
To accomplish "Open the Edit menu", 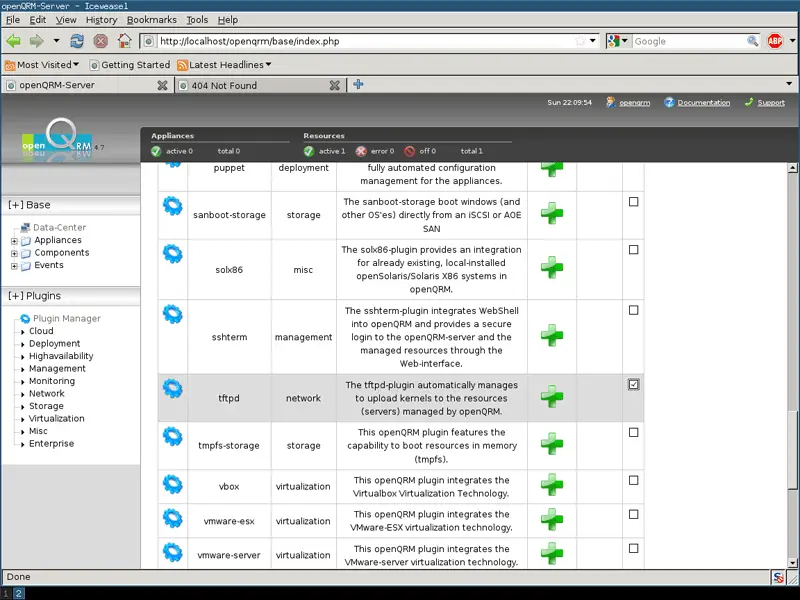I will [37, 20].
